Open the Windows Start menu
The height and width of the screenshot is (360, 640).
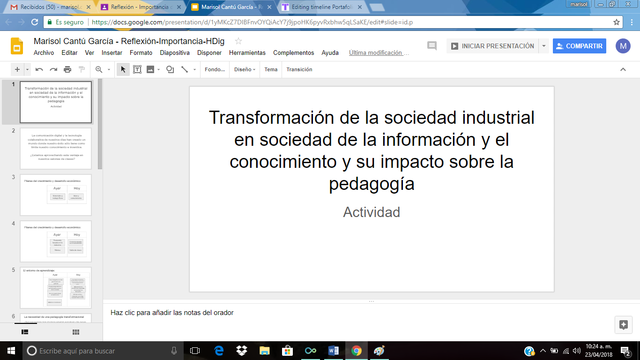point(11,351)
